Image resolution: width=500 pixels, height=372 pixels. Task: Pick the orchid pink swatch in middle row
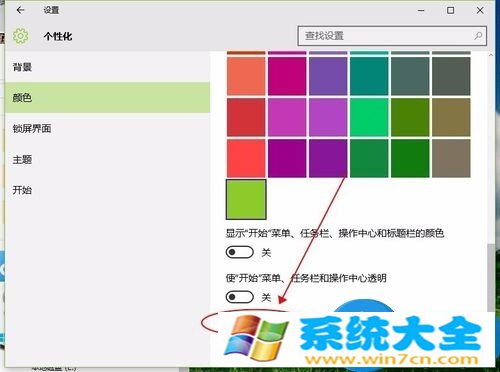coord(287,117)
